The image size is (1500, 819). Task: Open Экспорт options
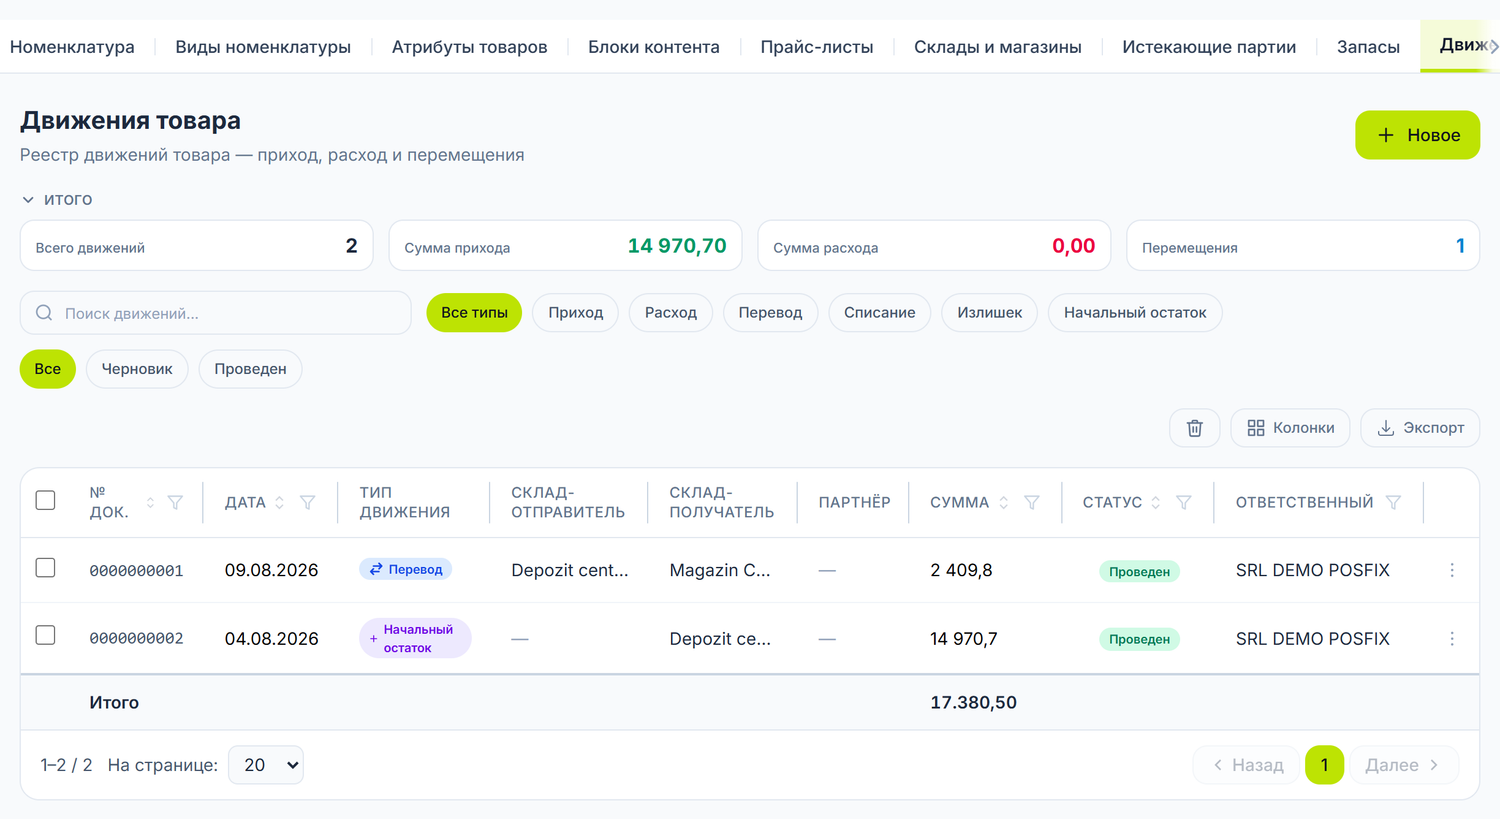click(x=1420, y=428)
